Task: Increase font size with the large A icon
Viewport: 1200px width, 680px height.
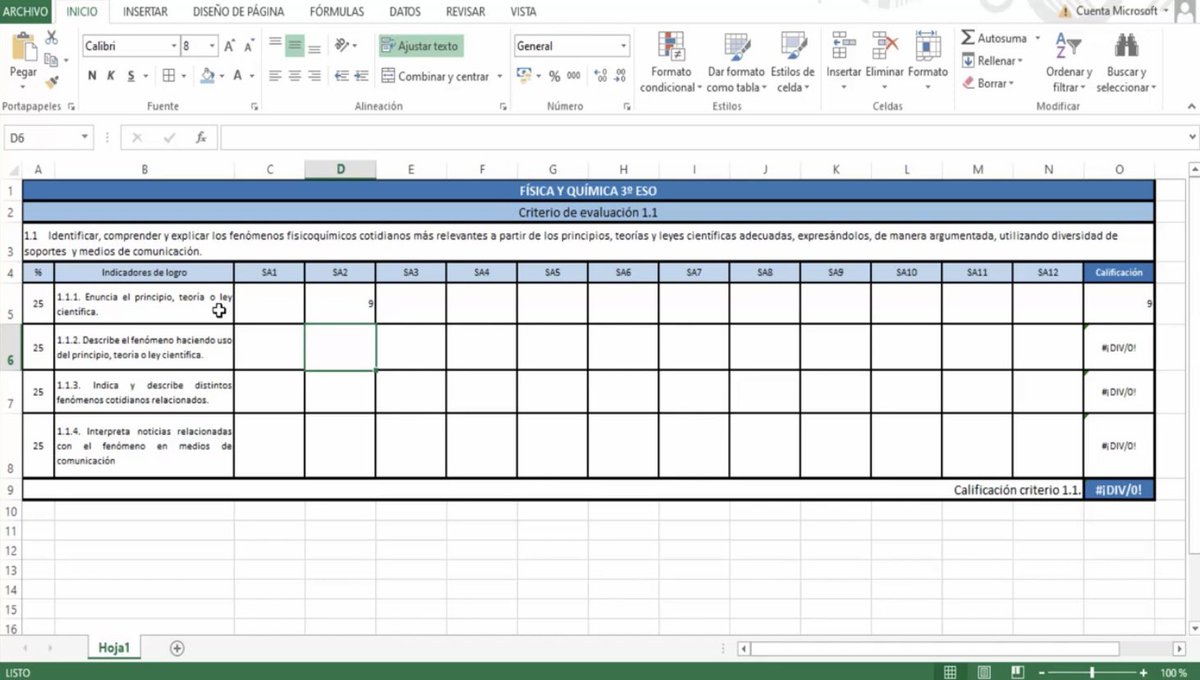Action: tap(229, 46)
